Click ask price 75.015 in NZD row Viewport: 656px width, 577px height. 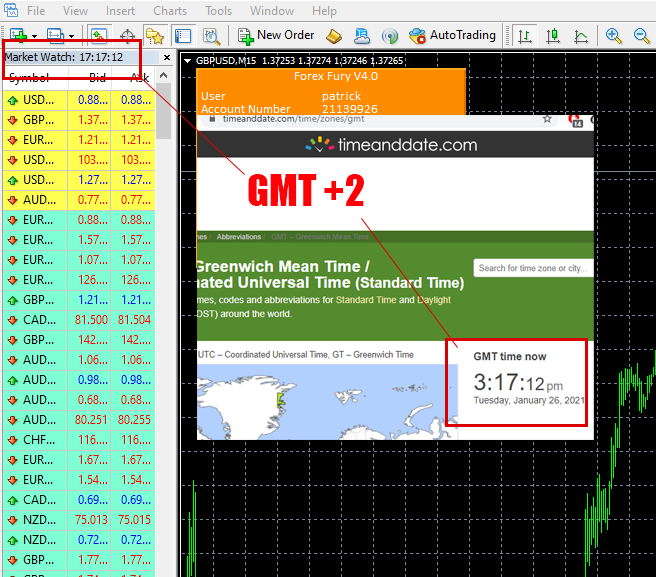pyautogui.click(x=134, y=520)
